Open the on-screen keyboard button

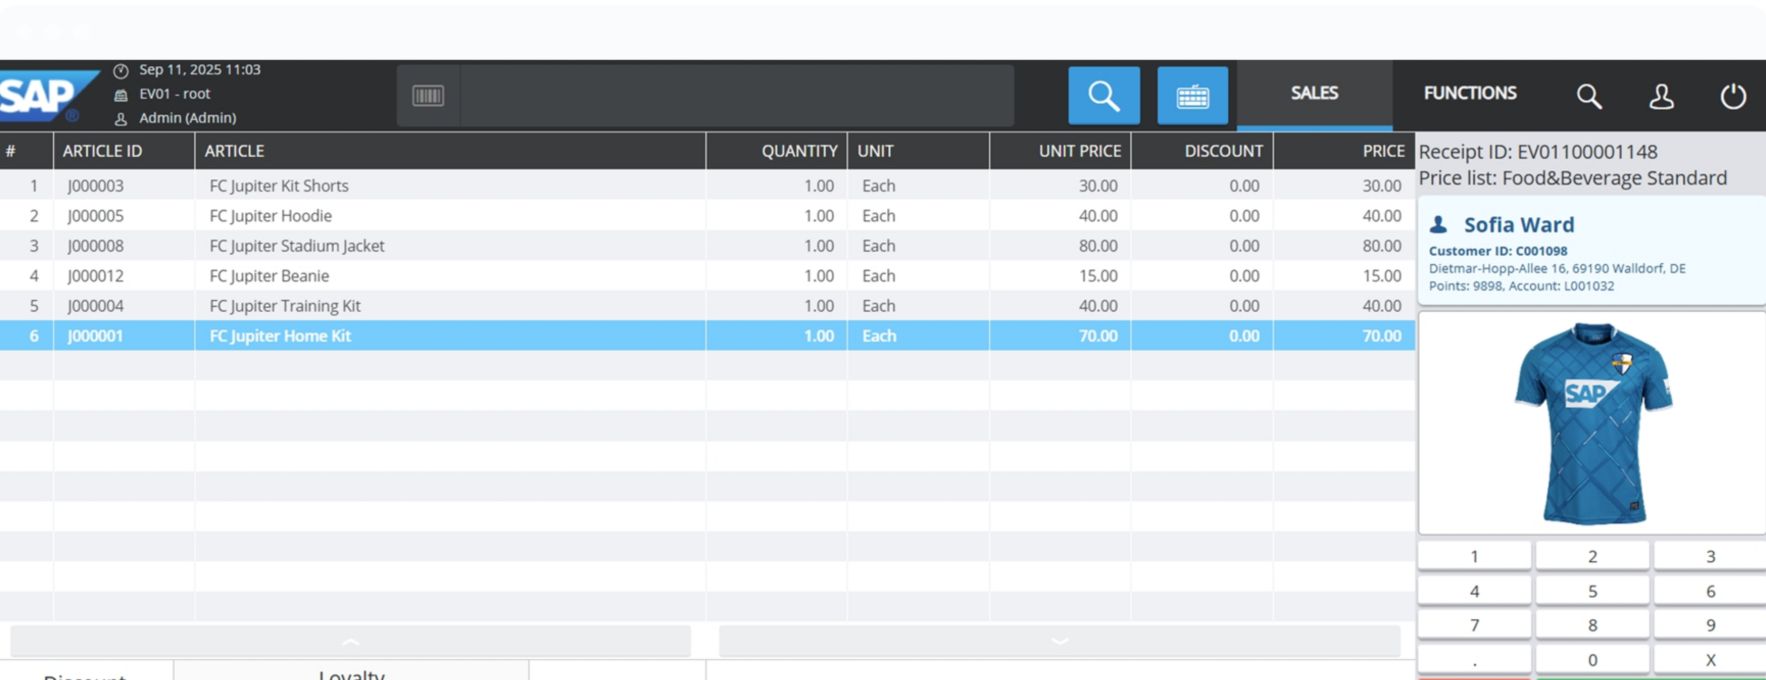[1192, 96]
